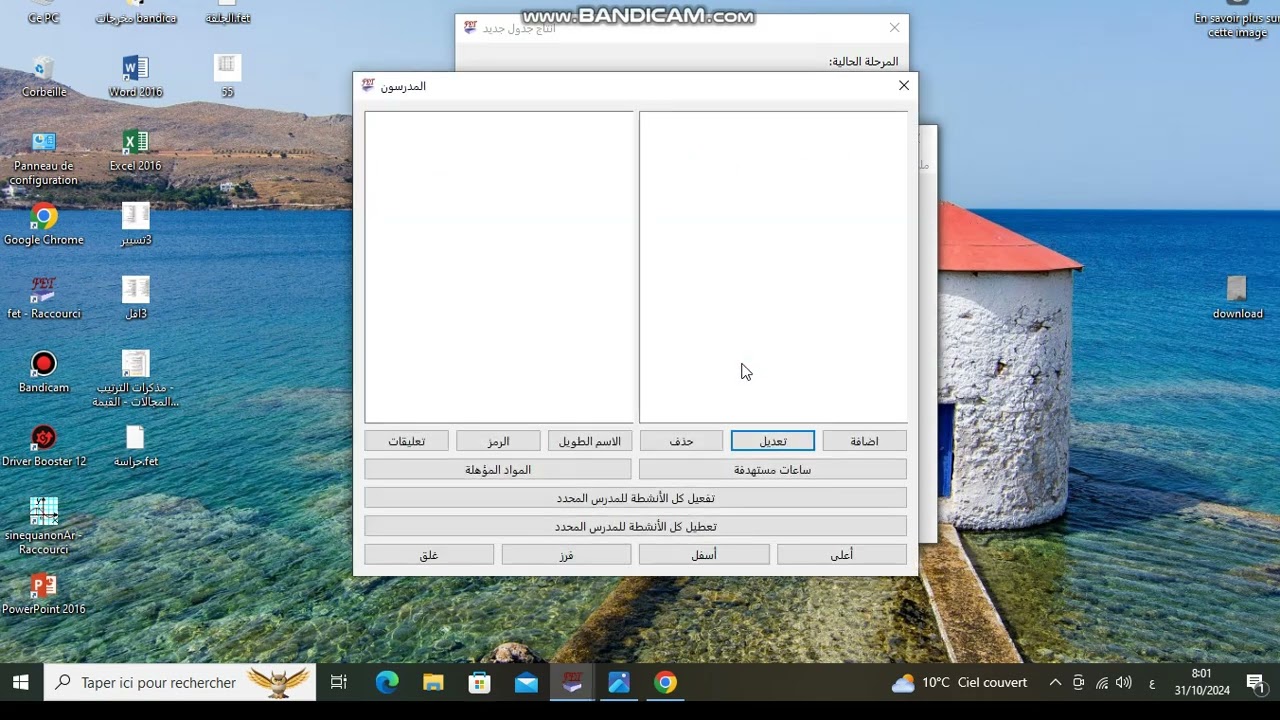Open weather widget showing 10°C
The height and width of the screenshot is (720, 1280).
tap(959, 683)
